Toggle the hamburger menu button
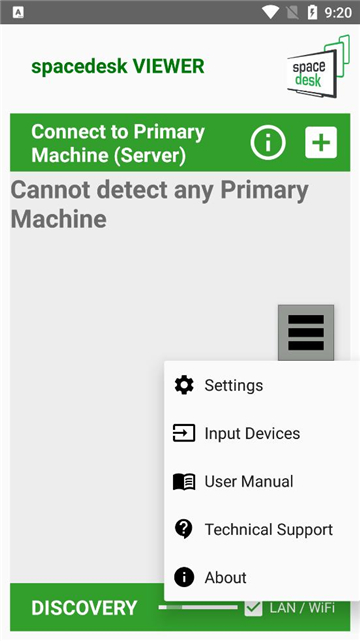 tap(306, 332)
